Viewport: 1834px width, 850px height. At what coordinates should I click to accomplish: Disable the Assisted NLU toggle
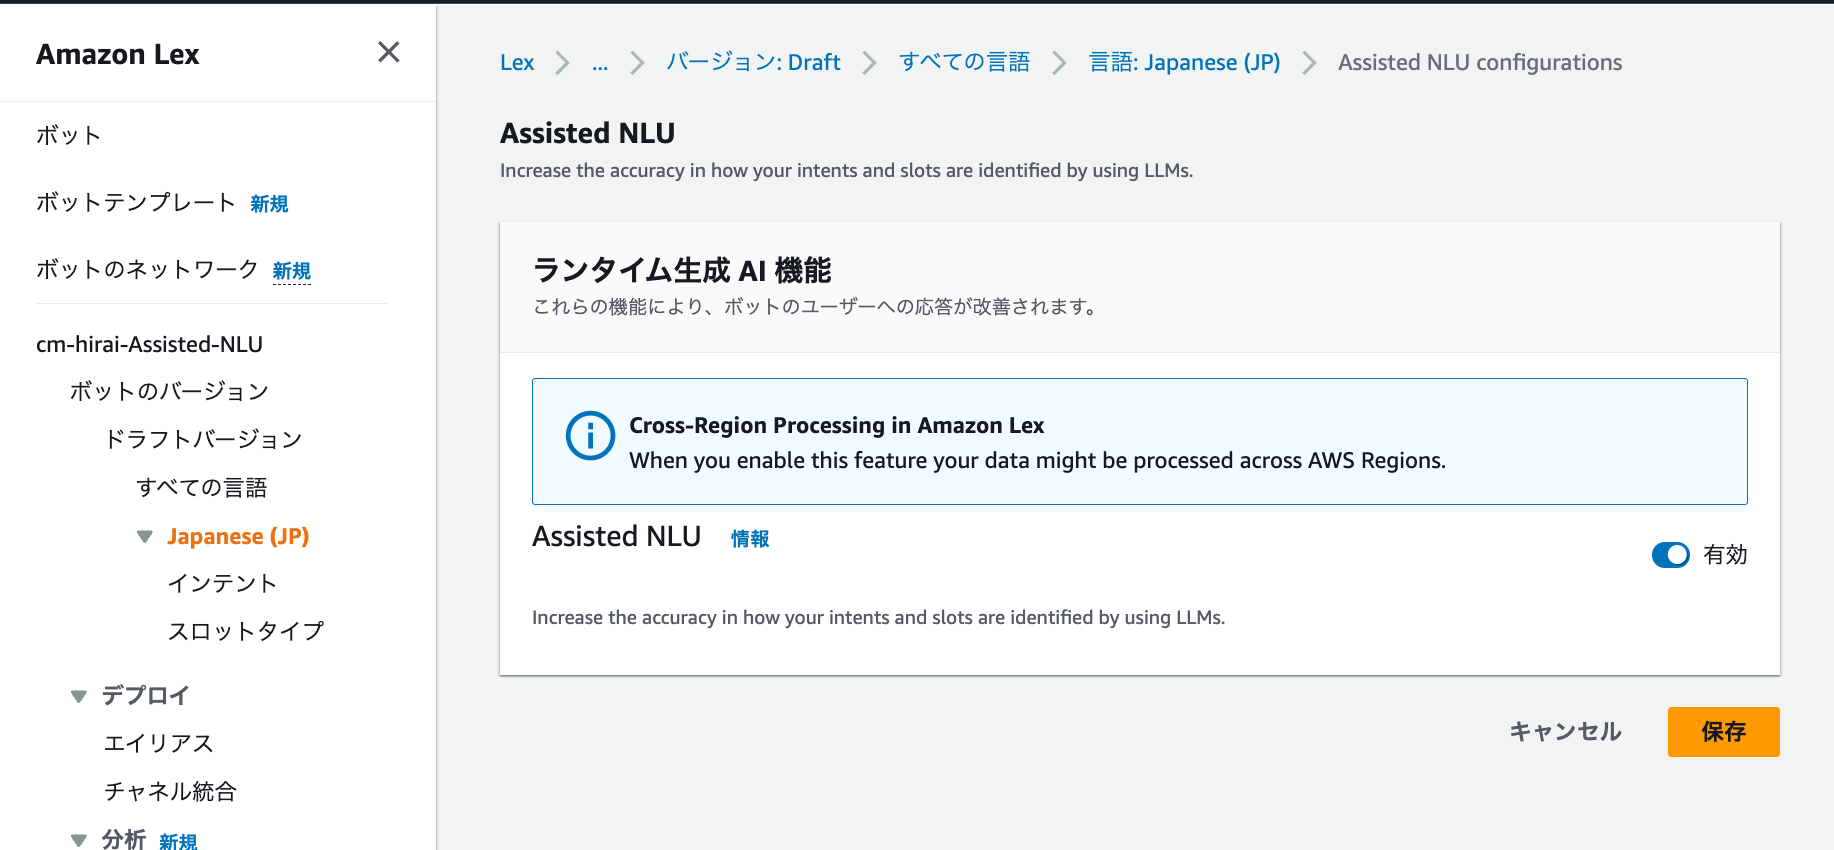click(x=1670, y=555)
